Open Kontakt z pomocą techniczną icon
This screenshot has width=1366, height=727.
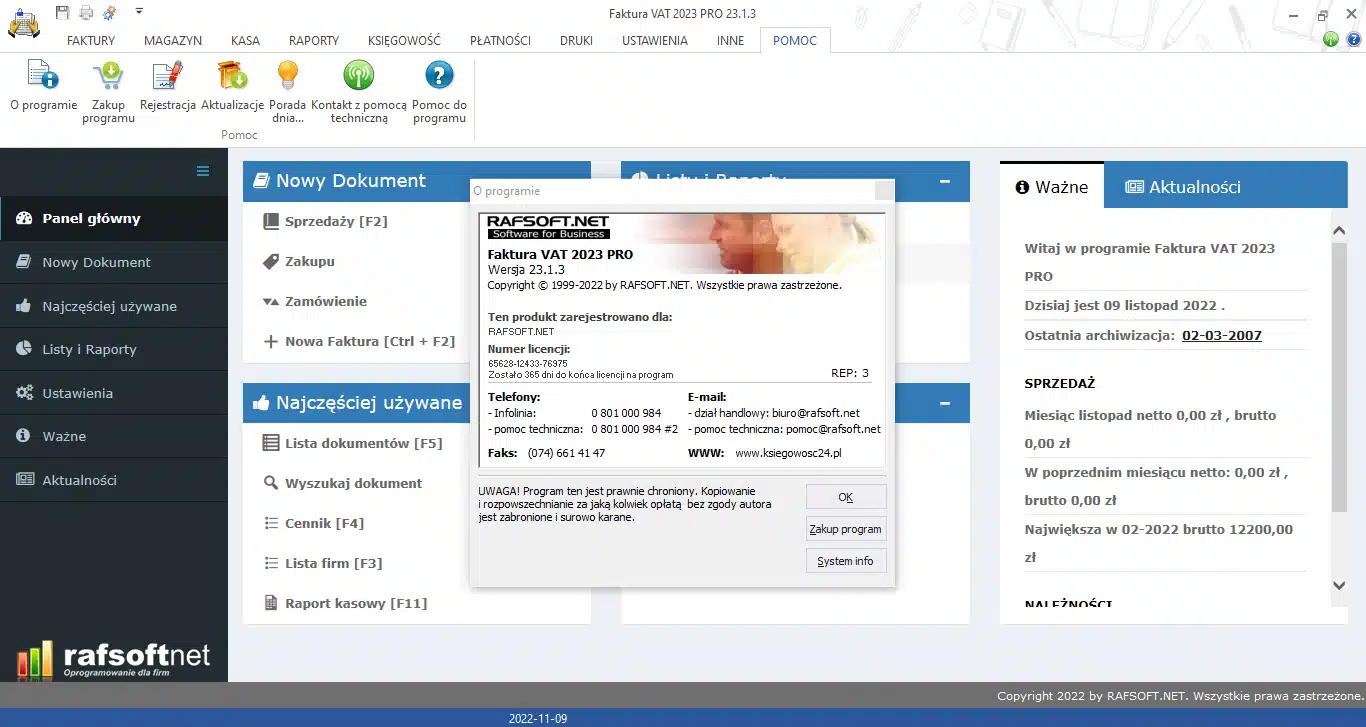point(358,76)
